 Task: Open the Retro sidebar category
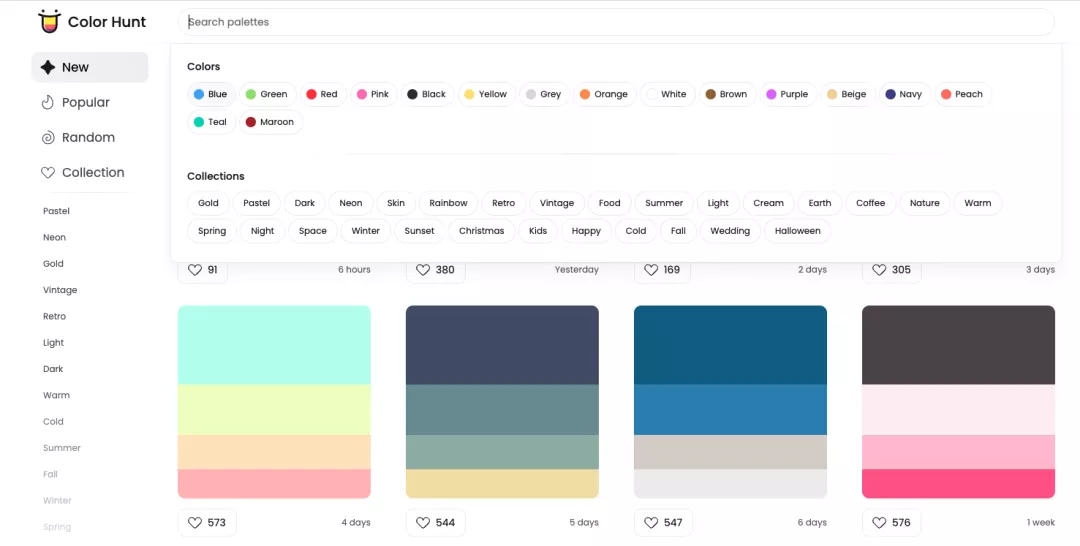[x=54, y=317]
